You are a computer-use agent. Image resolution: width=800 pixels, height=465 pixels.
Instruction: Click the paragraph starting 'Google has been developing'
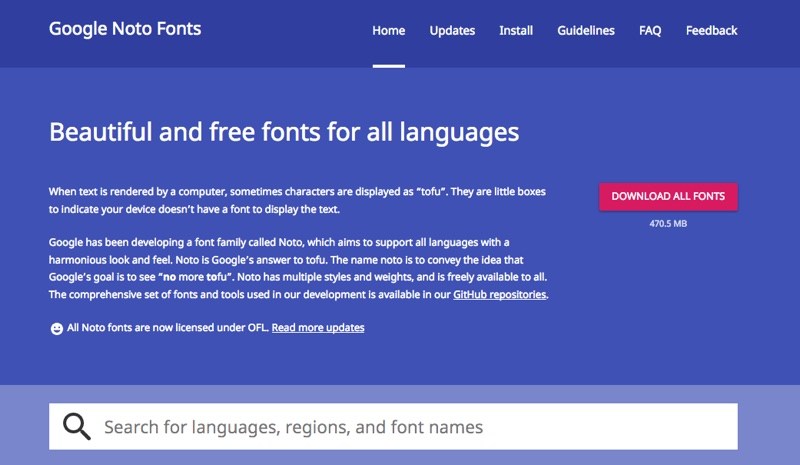(x=298, y=268)
